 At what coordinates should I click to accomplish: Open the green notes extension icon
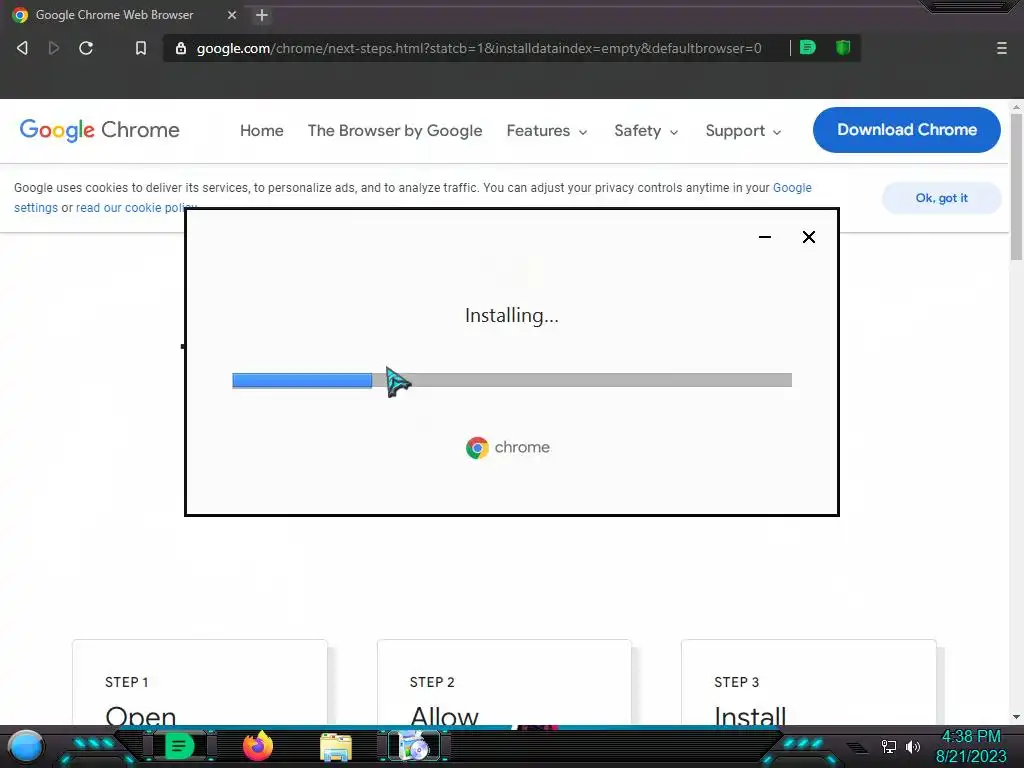[808, 47]
